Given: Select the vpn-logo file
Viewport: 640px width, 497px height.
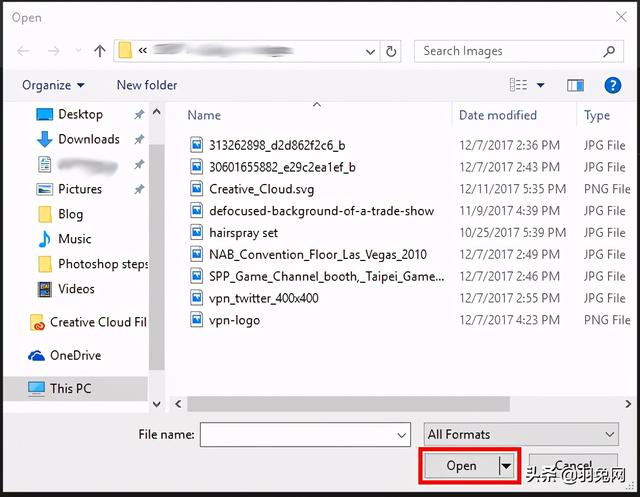Looking at the screenshot, I should 235,320.
